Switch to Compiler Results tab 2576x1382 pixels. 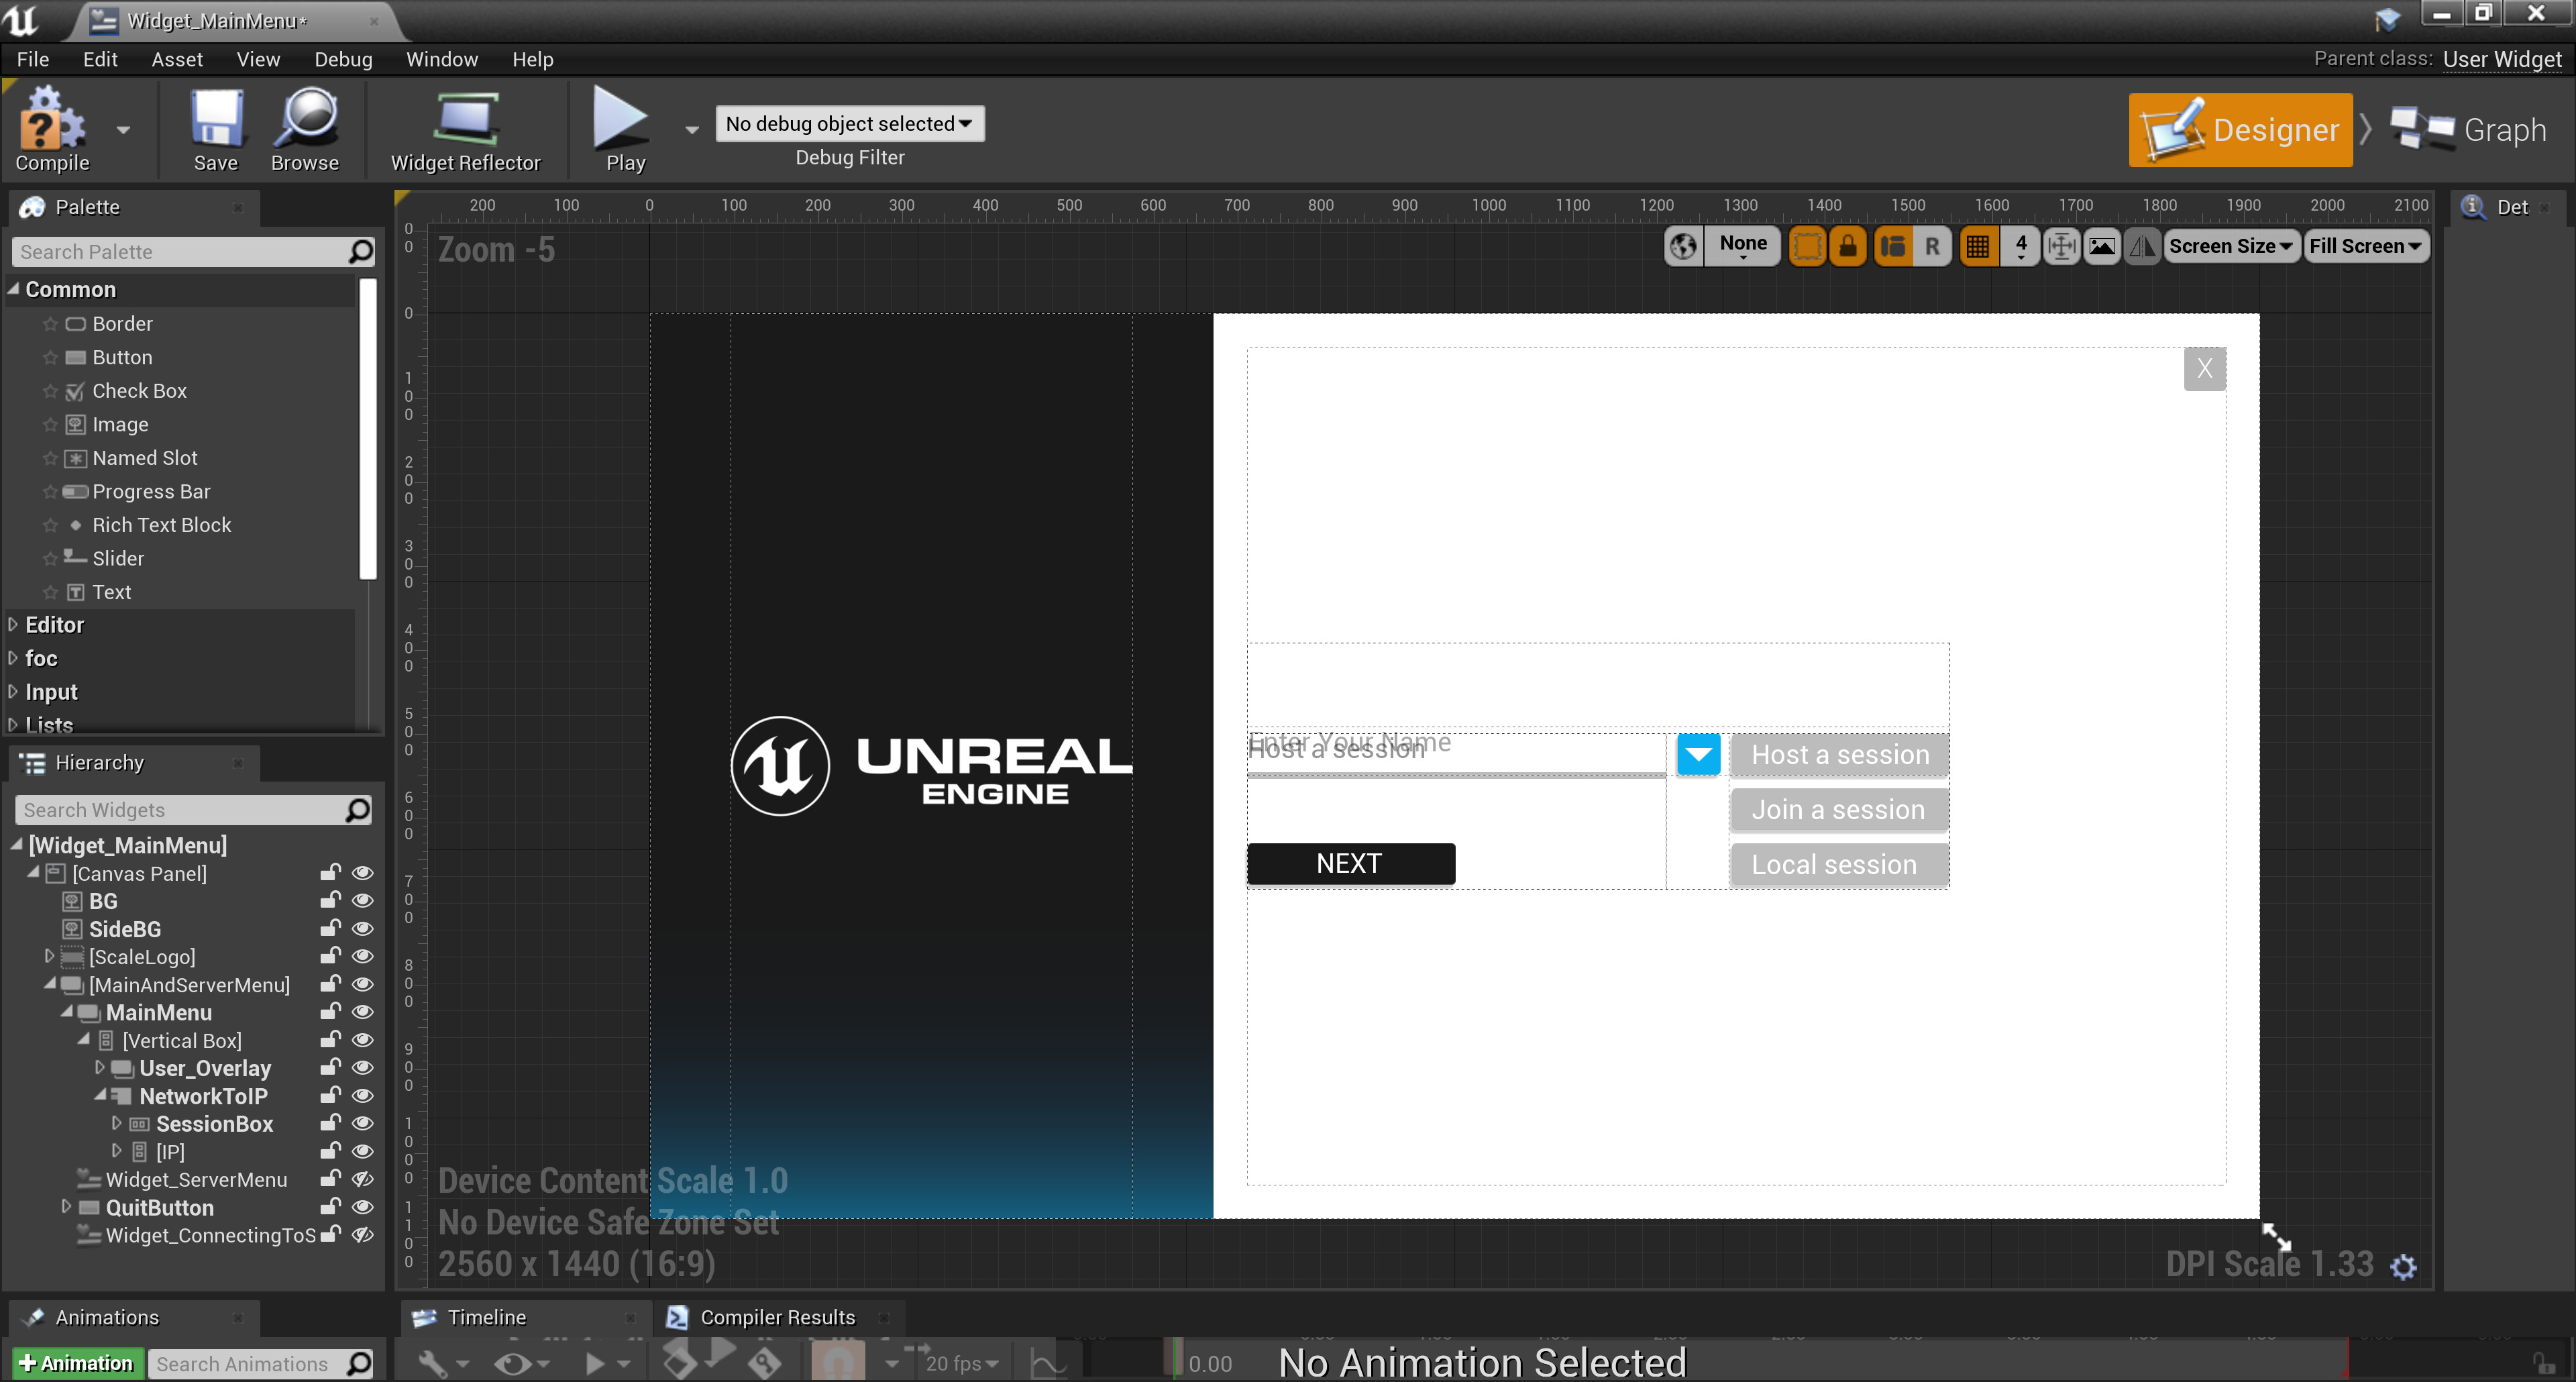point(777,1317)
